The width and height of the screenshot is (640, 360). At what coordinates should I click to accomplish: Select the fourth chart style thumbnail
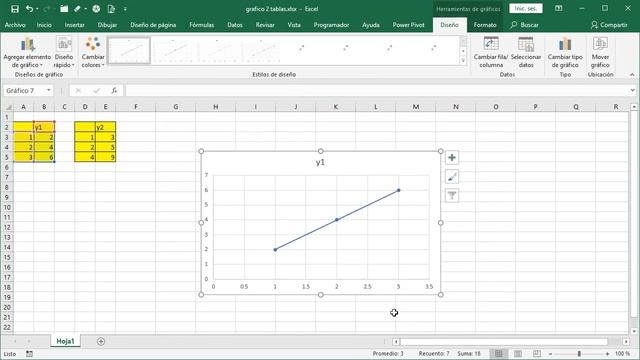point(261,50)
